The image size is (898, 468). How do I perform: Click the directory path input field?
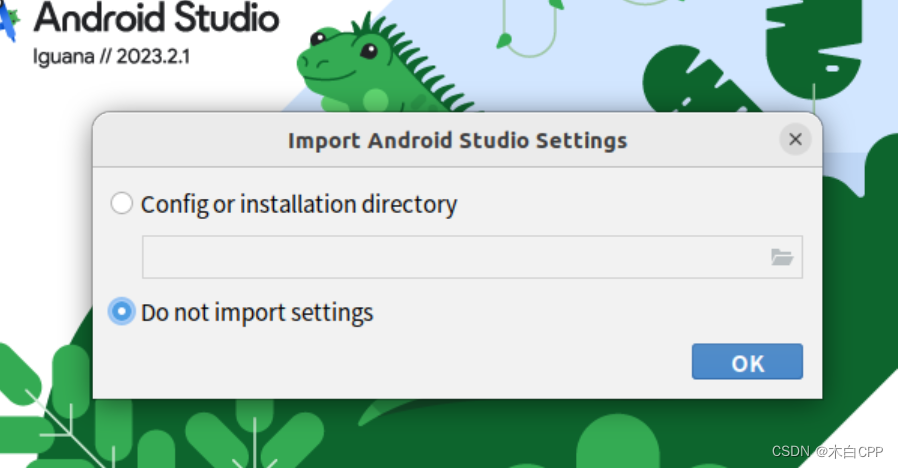tap(472, 257)
